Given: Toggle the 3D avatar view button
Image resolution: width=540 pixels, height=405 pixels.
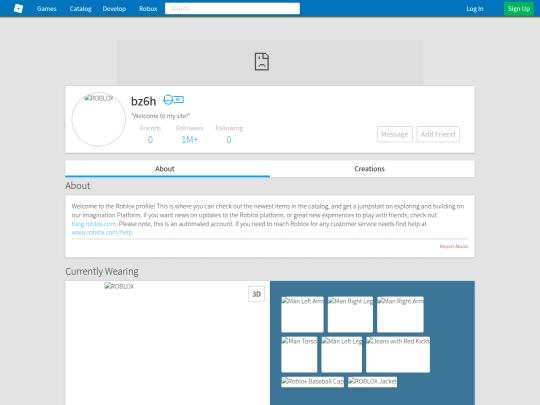Looking at the screenshot, I should [x=257, y=294].
